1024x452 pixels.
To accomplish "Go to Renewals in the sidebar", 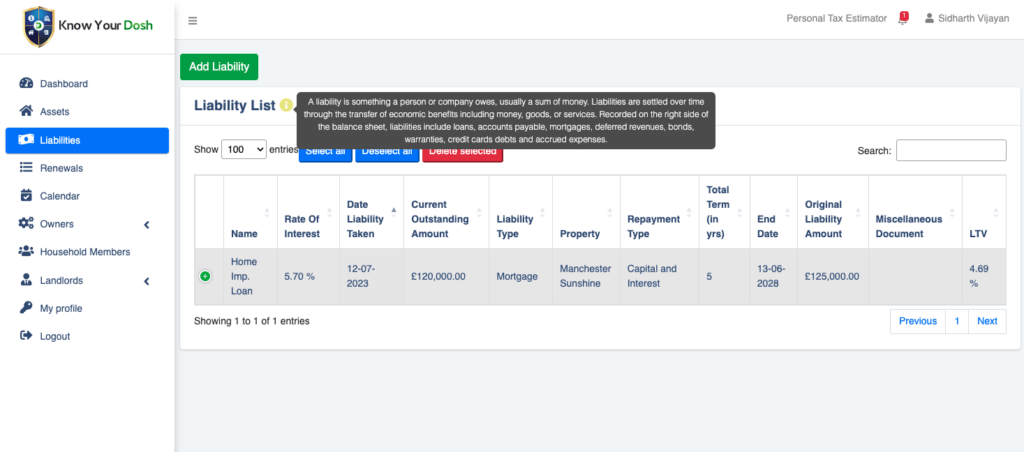I will (61, 168).
